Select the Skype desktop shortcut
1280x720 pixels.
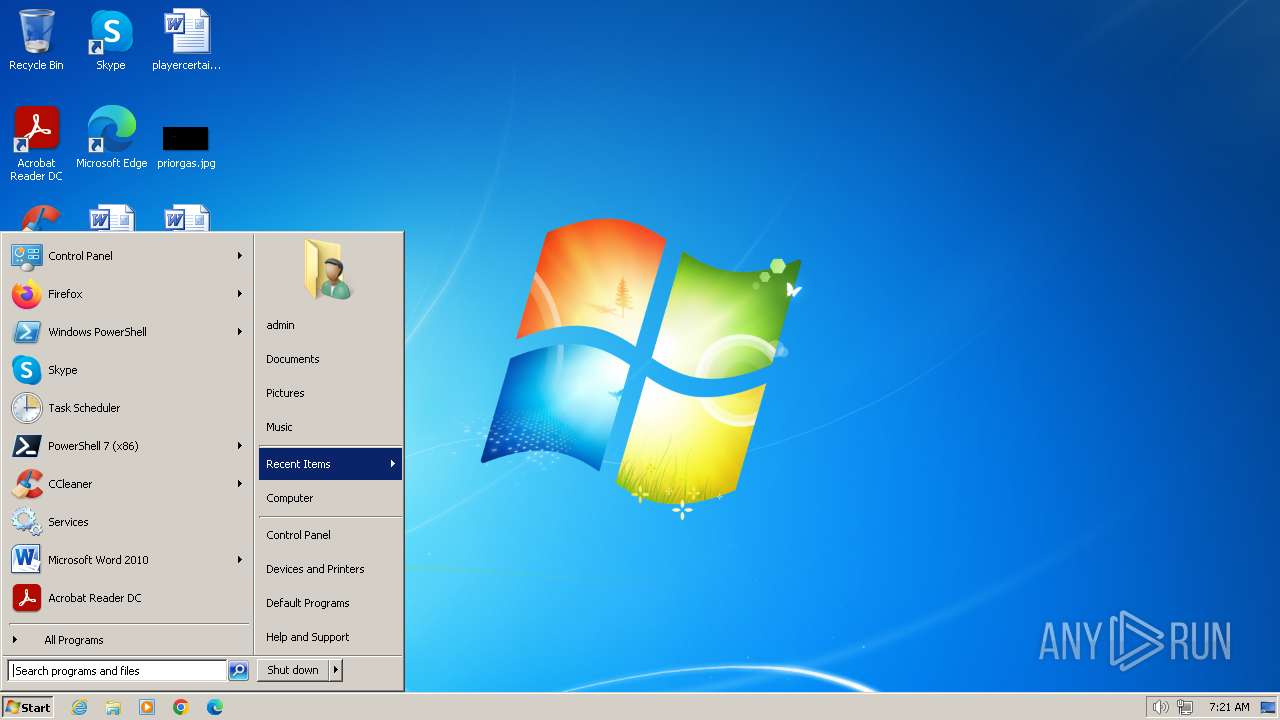point(111,40)
